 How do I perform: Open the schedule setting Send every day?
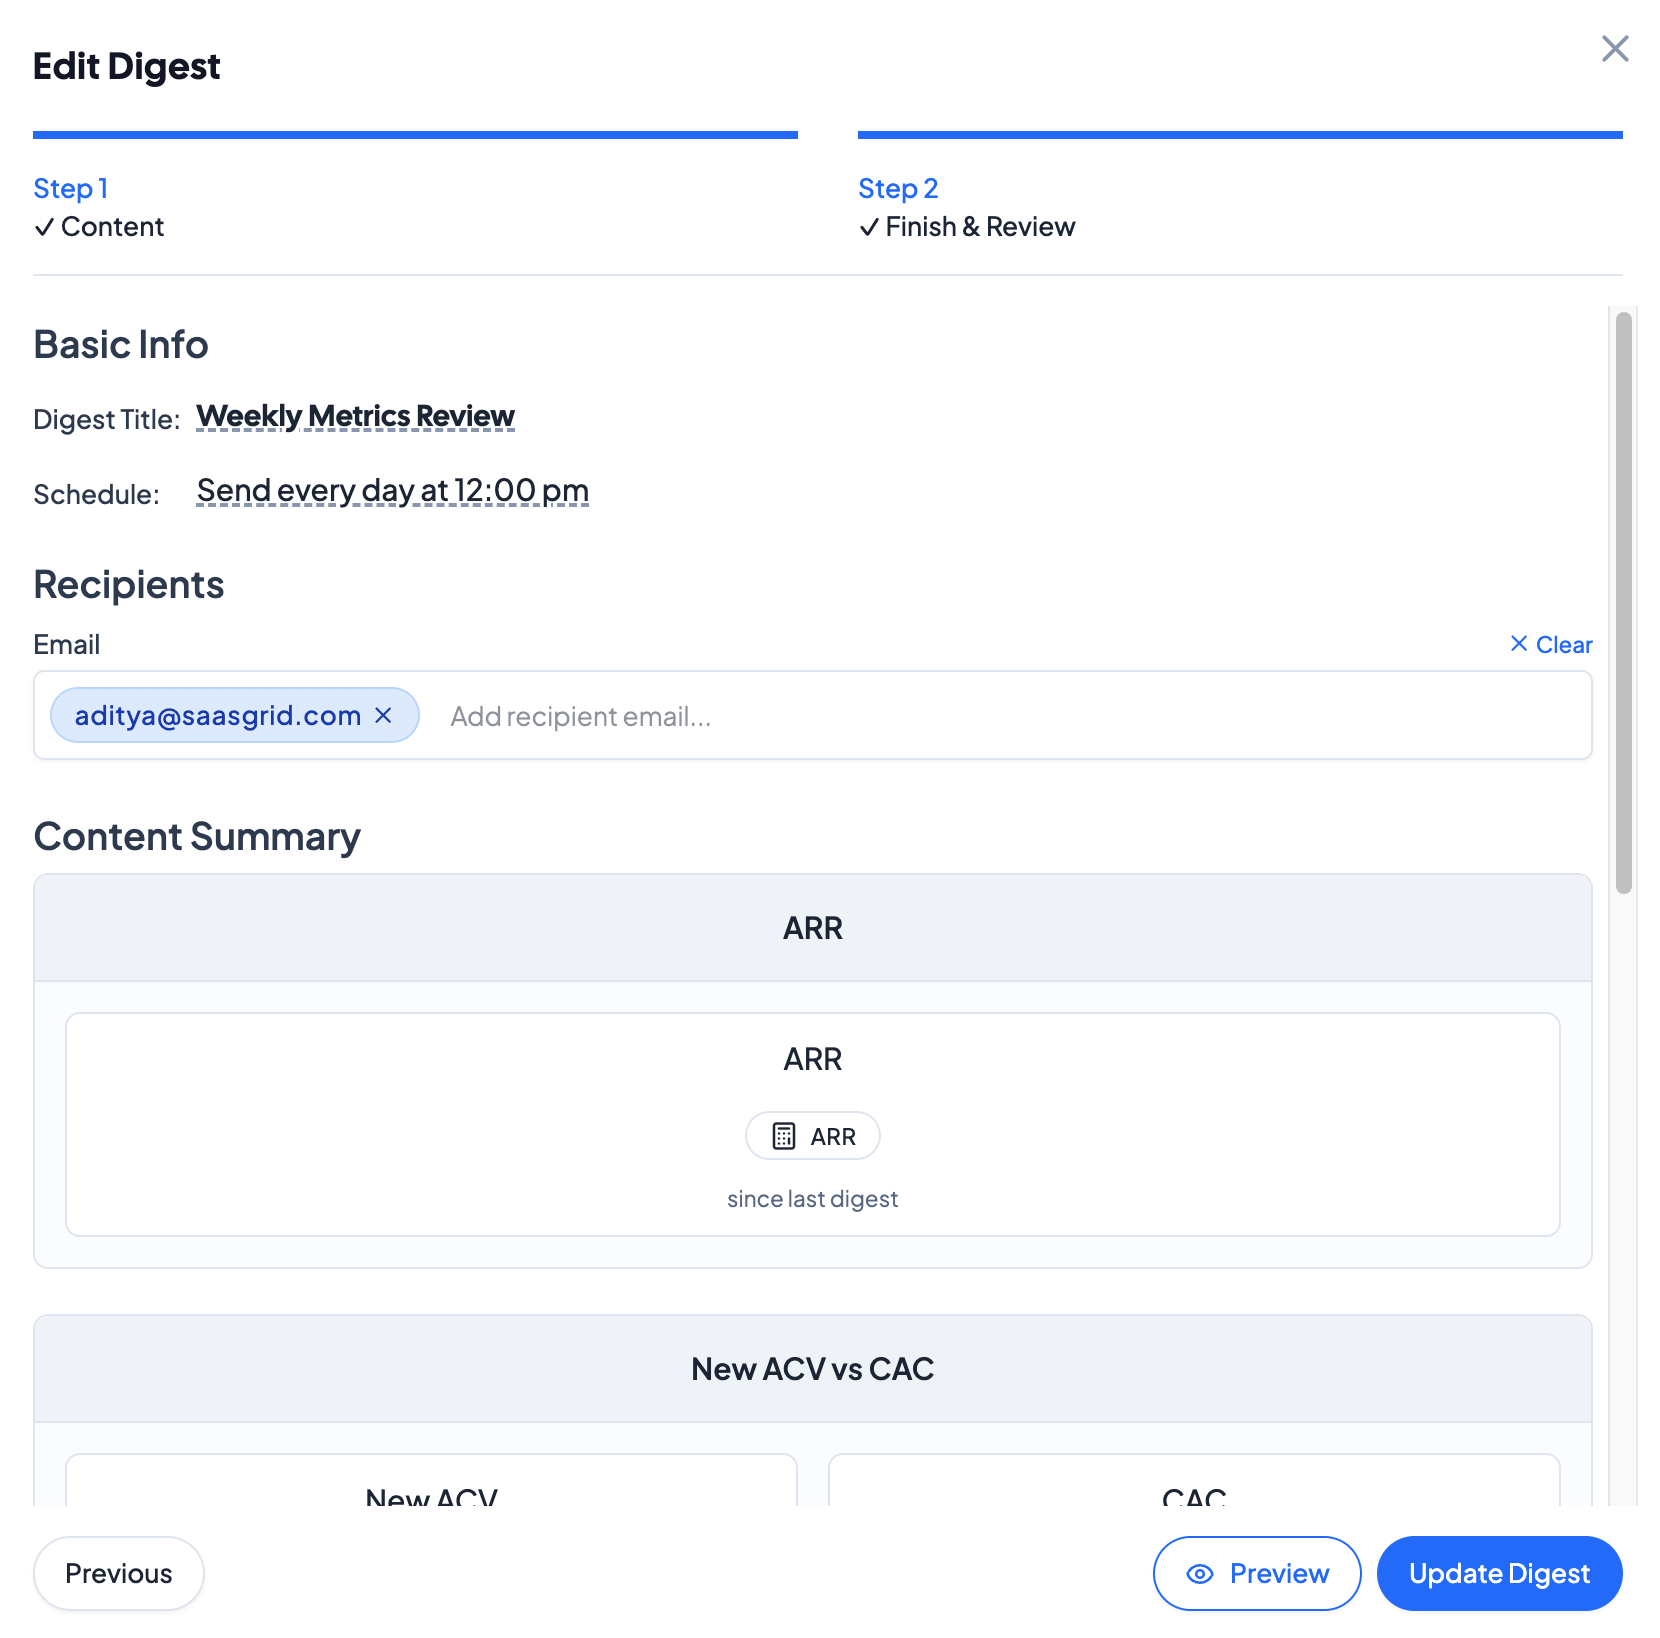click(x=392, y=491)
